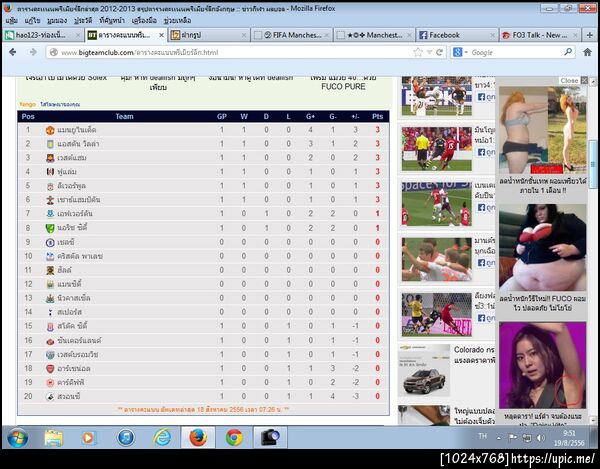Screen dimensions: 600x469
Task: Open the search engine selector dropdown
Action: coord(460,52)
